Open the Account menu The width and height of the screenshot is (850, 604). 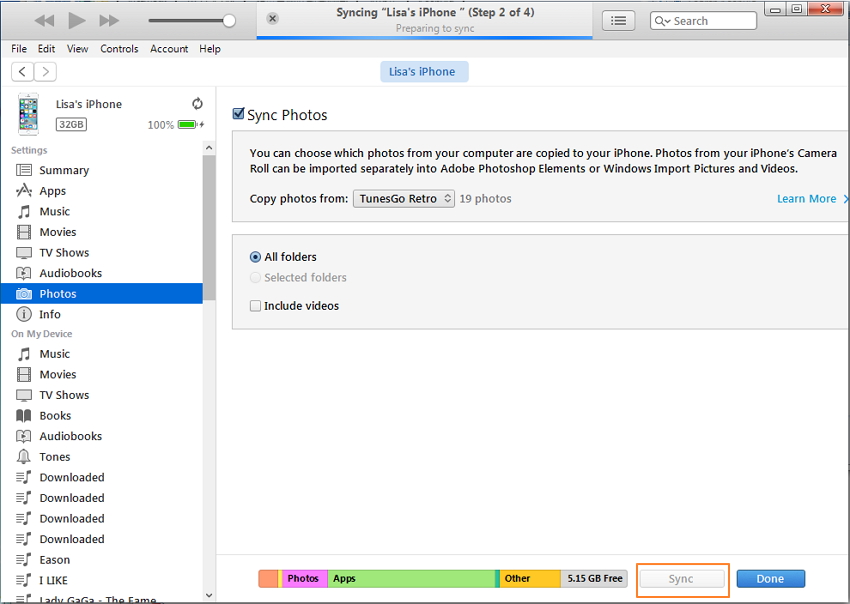pos(169,49)
